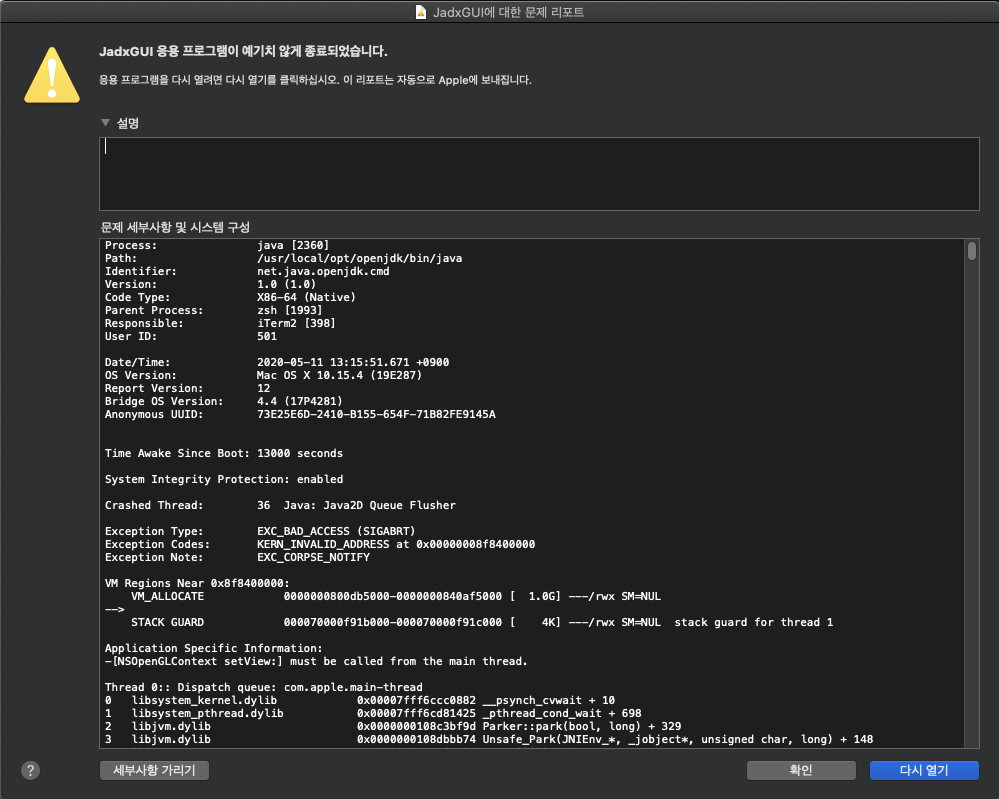Click the yellow warning triangle icon
The height and width of the screenshot is (799, 999).
coord(52,75)
